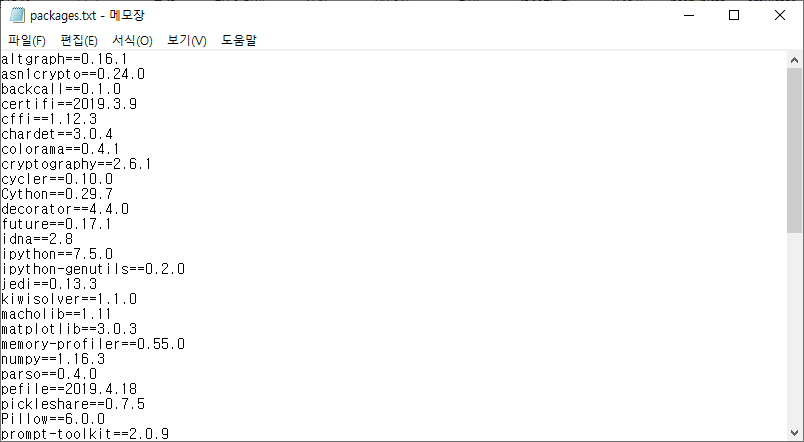Place cursor on the Pillow==6.0.0 line
804x442 pixels.
point(53,419)
